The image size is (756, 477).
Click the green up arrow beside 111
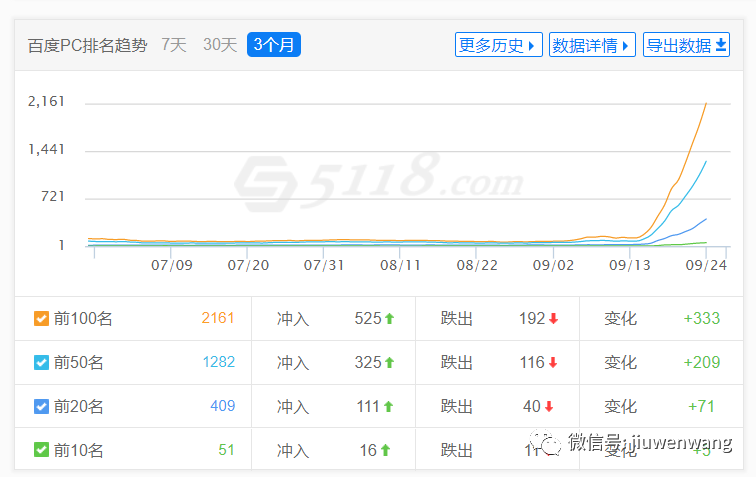coord(388,407)
